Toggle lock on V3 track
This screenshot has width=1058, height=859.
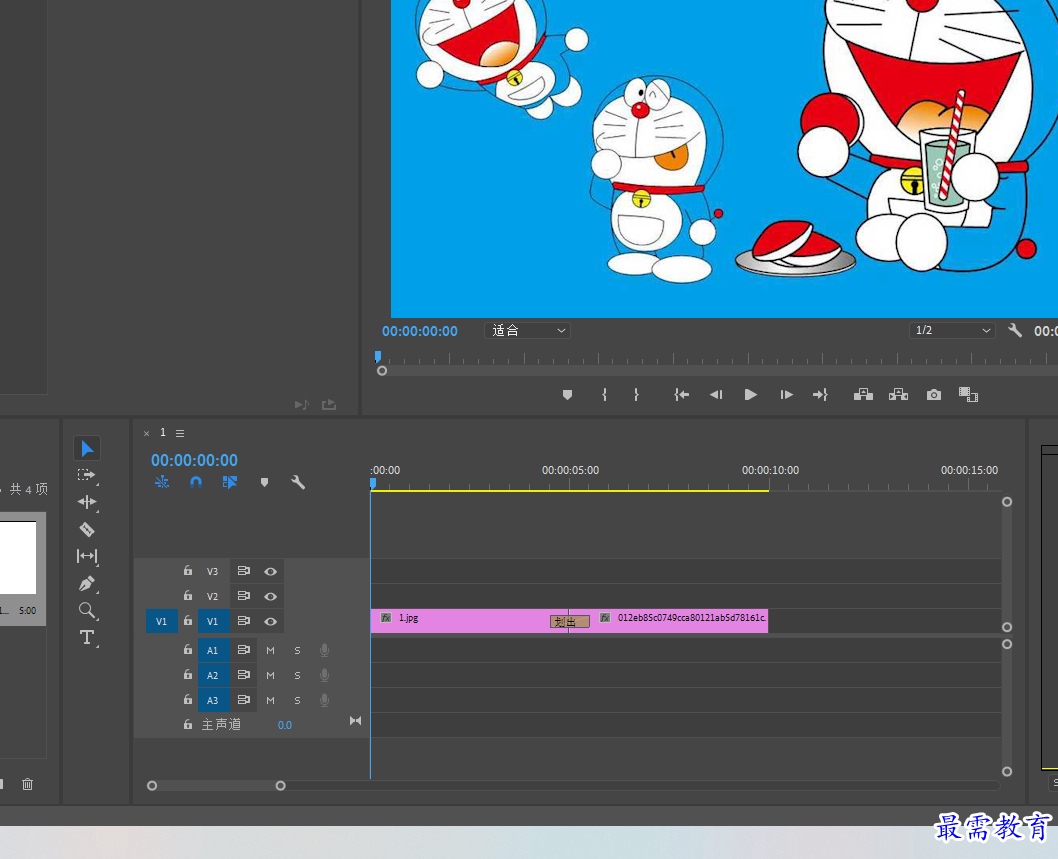188,571
